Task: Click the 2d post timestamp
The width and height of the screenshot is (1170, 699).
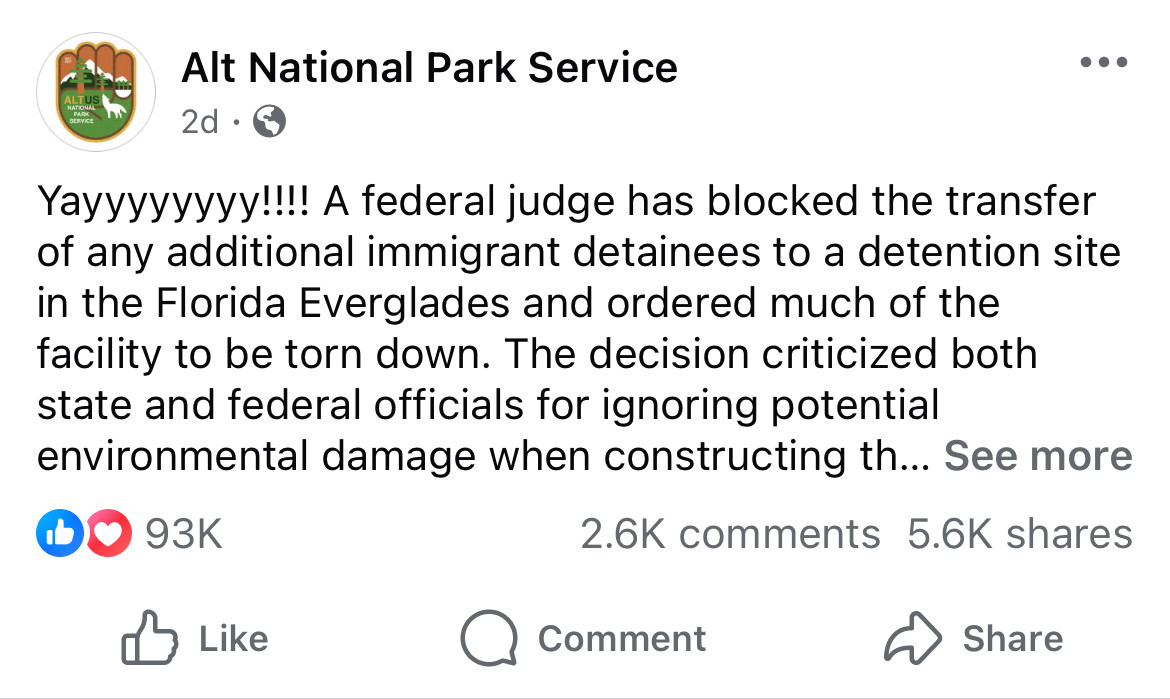Action: (200, 121)
